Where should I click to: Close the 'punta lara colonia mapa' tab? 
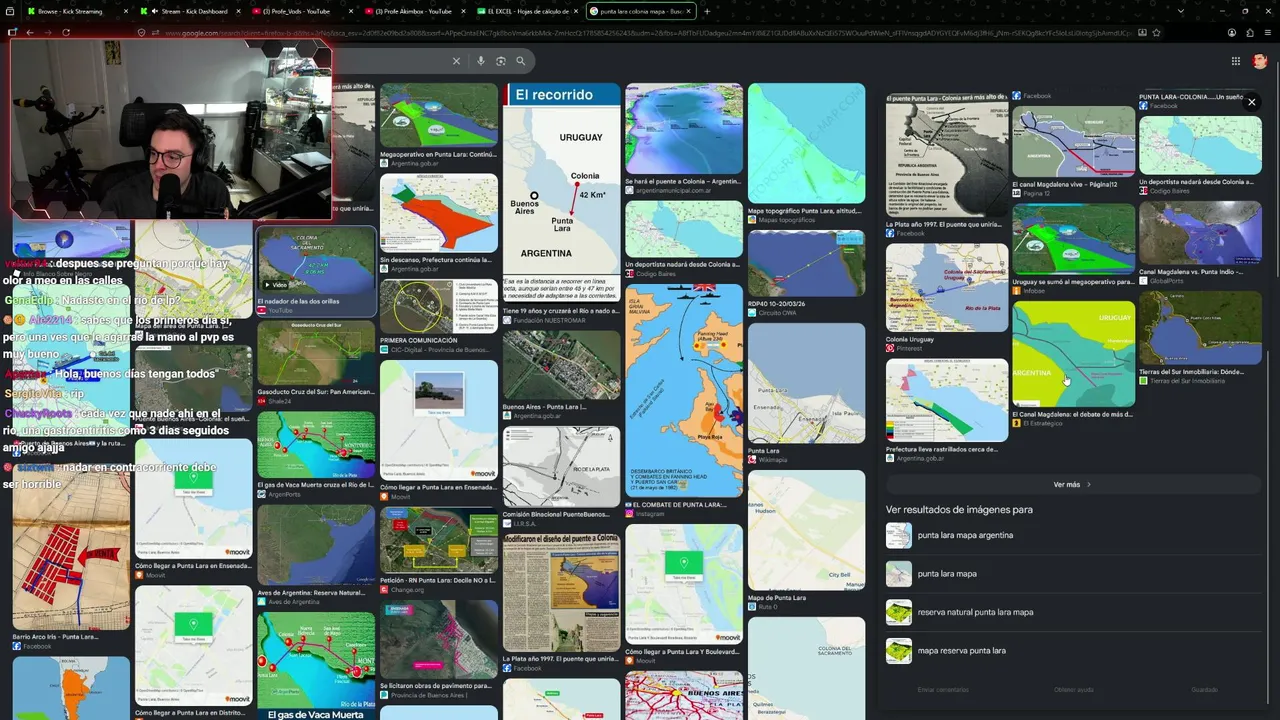click(688, 11)
